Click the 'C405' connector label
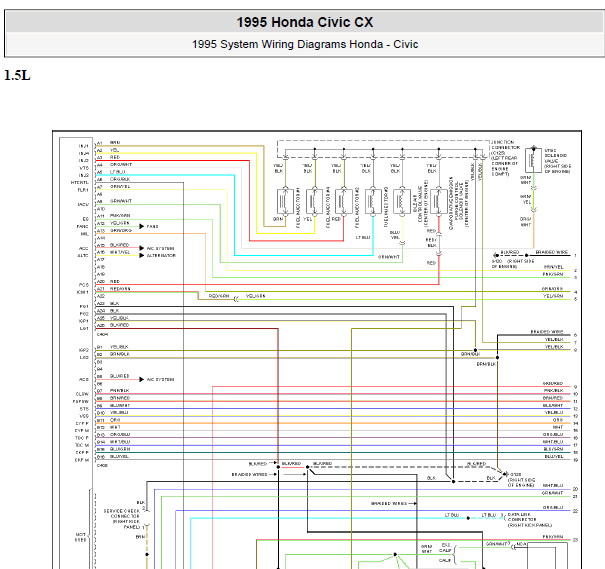This screenshot has width=605, height=569. [x=102, y=466]
